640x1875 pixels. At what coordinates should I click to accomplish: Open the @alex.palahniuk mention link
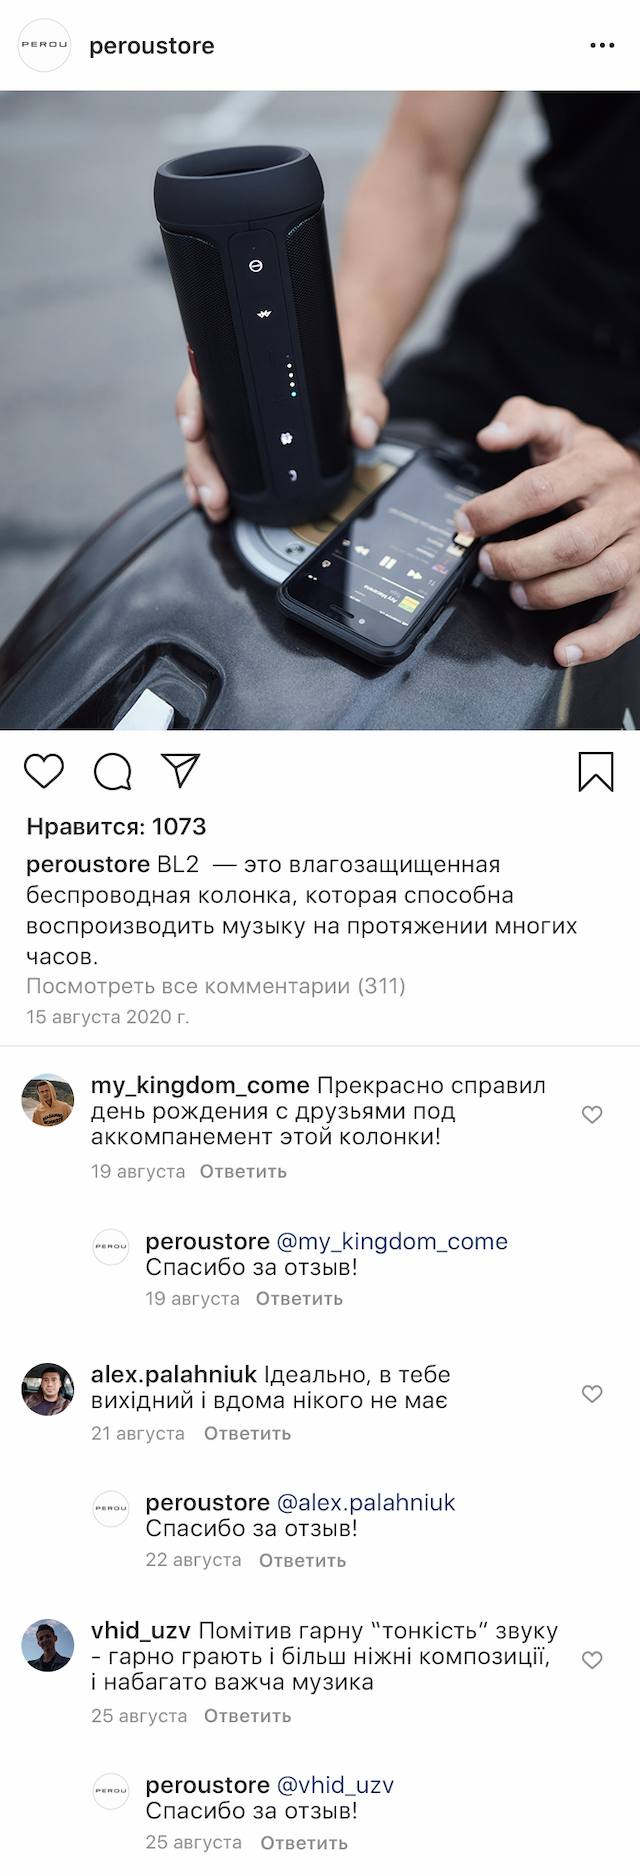tap(365, 1502)
